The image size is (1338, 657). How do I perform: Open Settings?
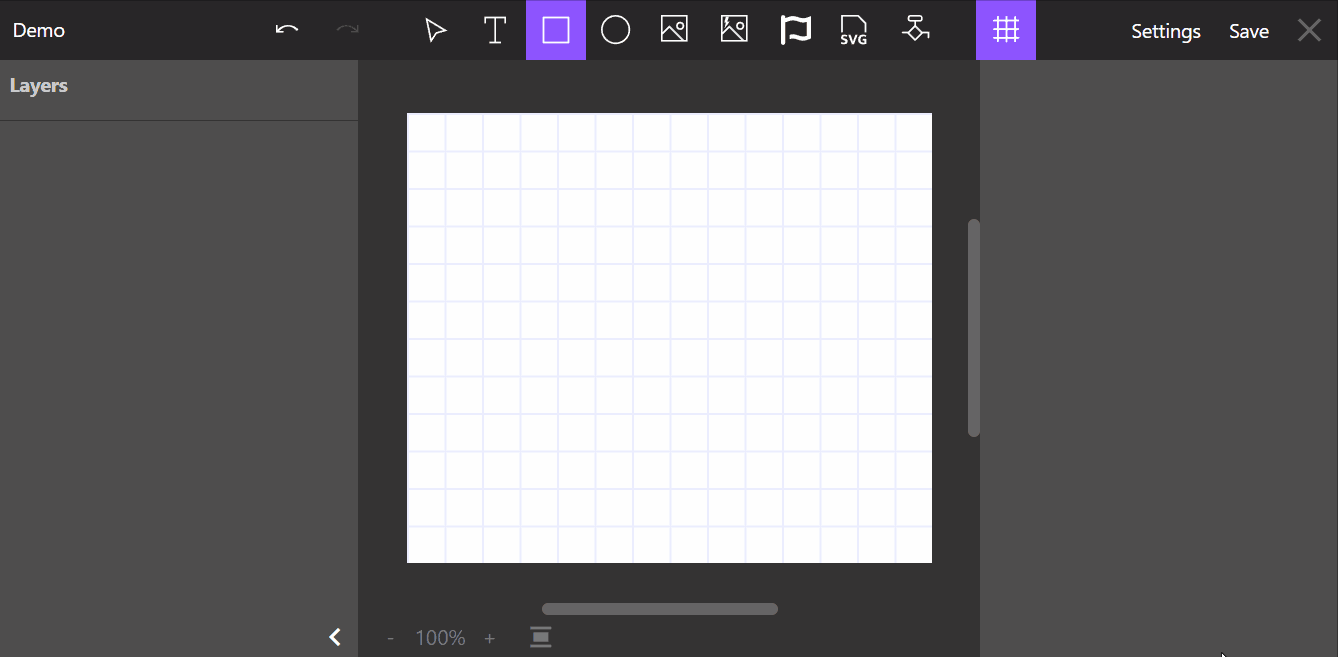[x=1166, y=31]
